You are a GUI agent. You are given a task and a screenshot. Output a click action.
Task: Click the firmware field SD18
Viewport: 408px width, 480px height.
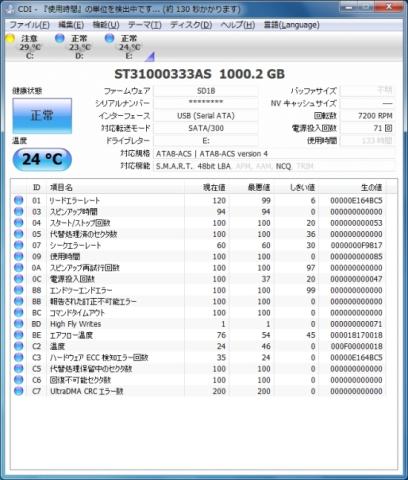[206, 91]
